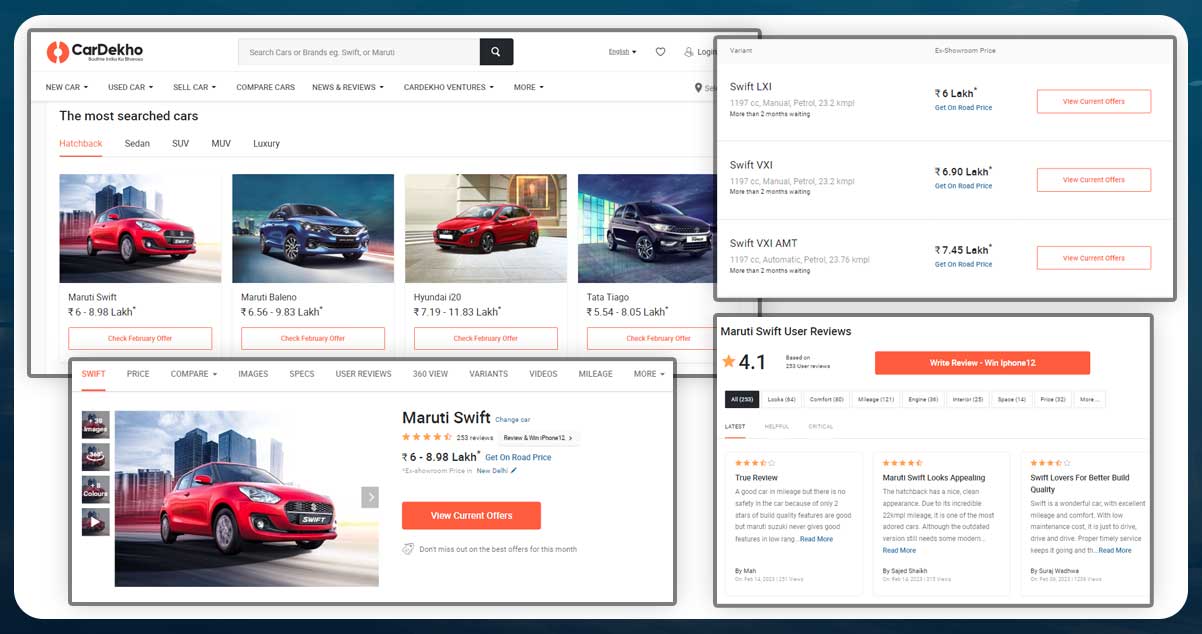
Task: Open the 8 Colours thumbnail
Action: click(x=96, y=489)
